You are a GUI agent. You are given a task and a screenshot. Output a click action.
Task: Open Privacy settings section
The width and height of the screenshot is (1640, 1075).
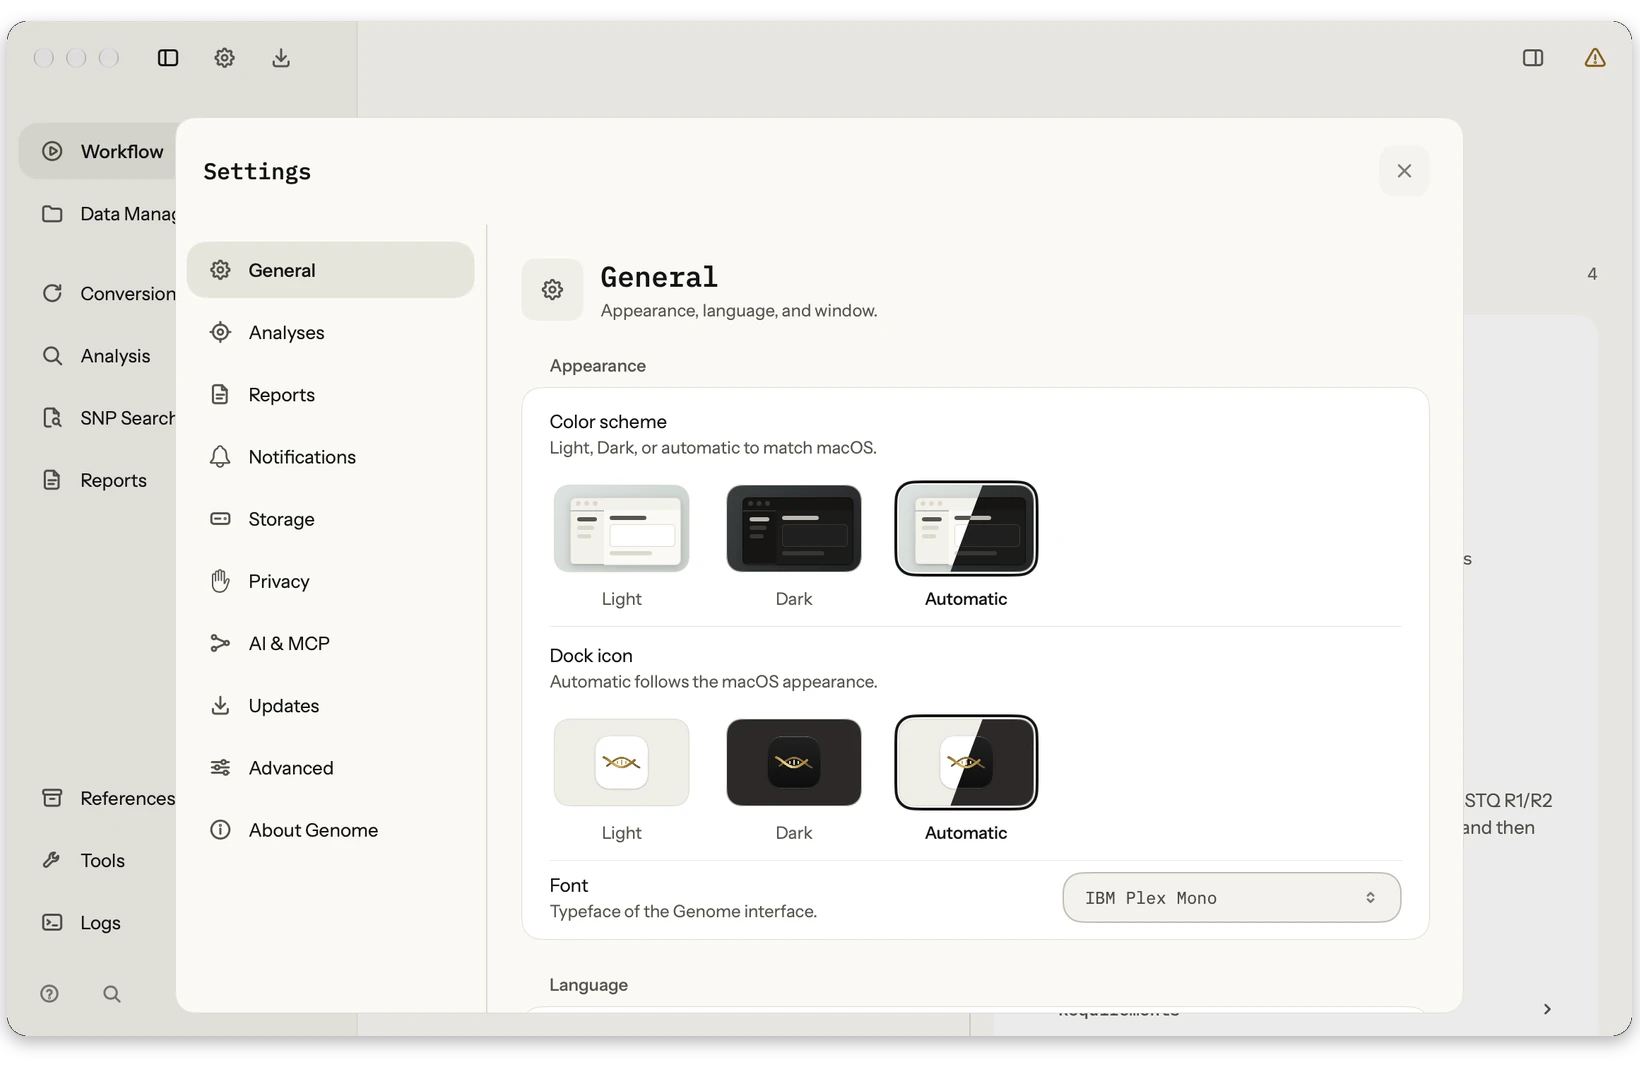(330, 581)
